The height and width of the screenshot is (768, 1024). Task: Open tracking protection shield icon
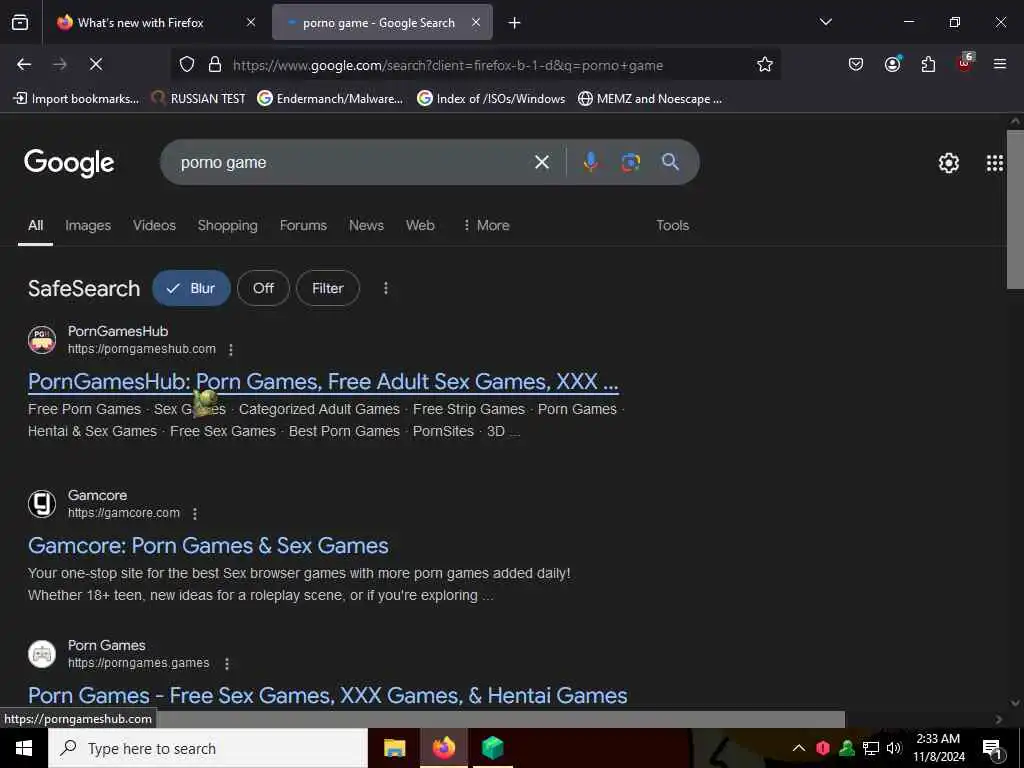(x=187, y=65)
